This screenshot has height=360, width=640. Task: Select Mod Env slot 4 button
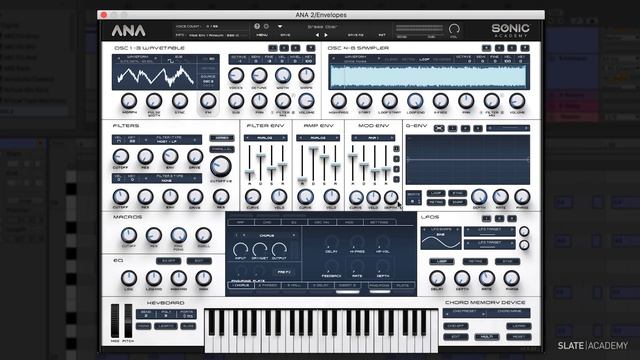pyautogui.click(x=396, y=179)
